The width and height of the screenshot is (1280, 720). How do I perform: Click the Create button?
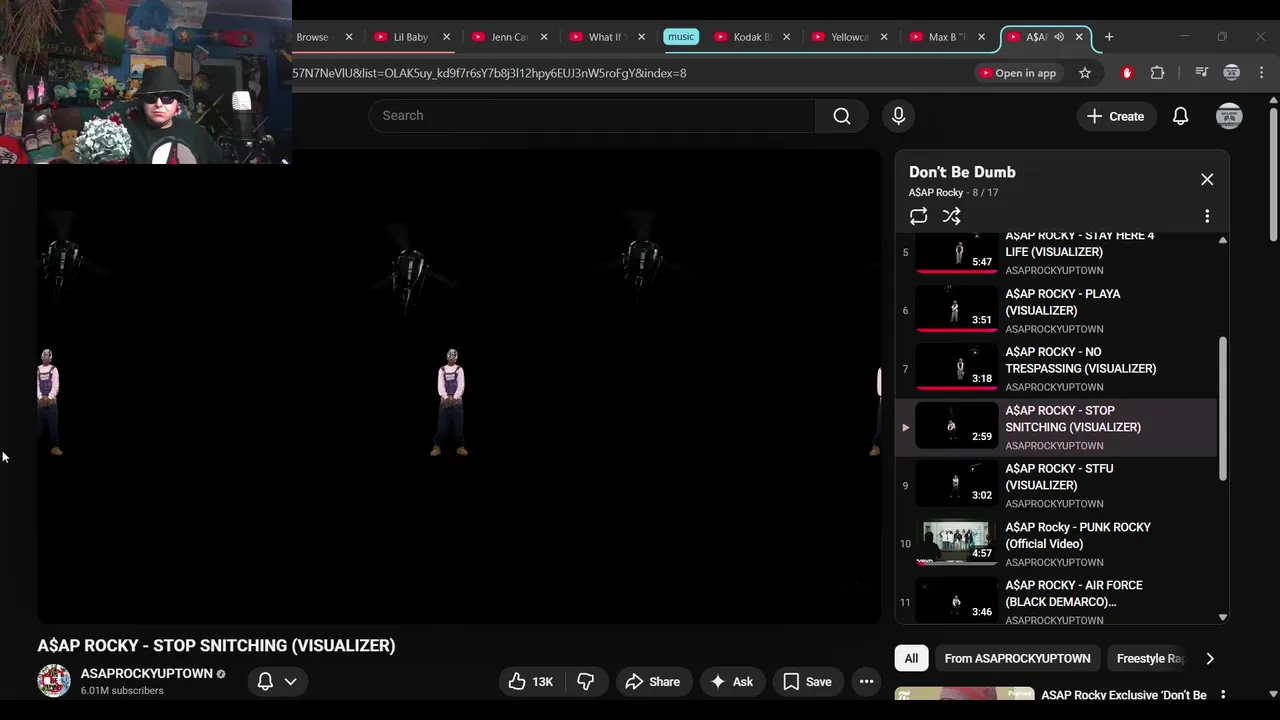[x=1115, y=116]
